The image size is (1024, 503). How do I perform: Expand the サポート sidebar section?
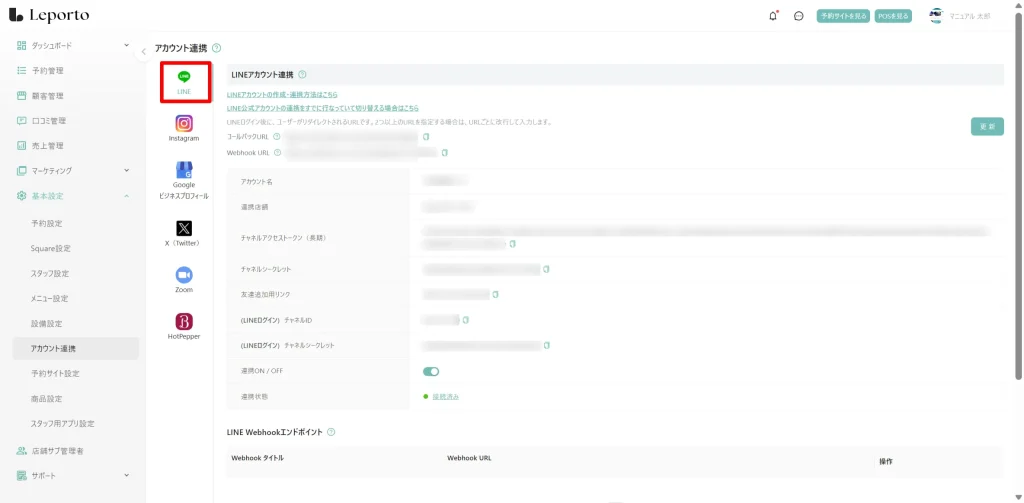[x=126, y=476]
